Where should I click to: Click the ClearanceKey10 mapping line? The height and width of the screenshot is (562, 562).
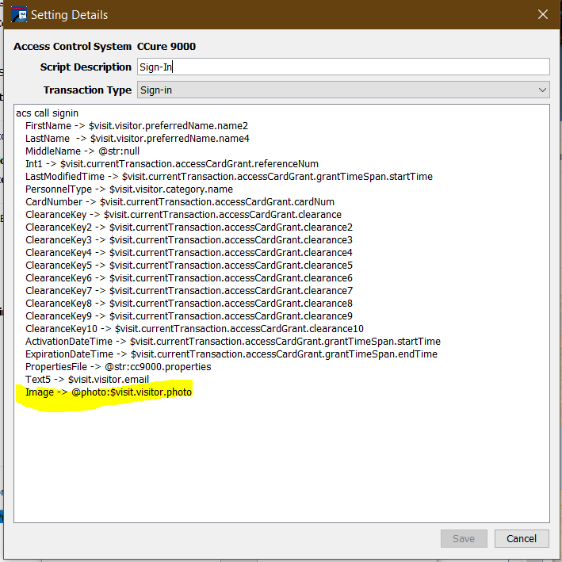coord(194,329)
